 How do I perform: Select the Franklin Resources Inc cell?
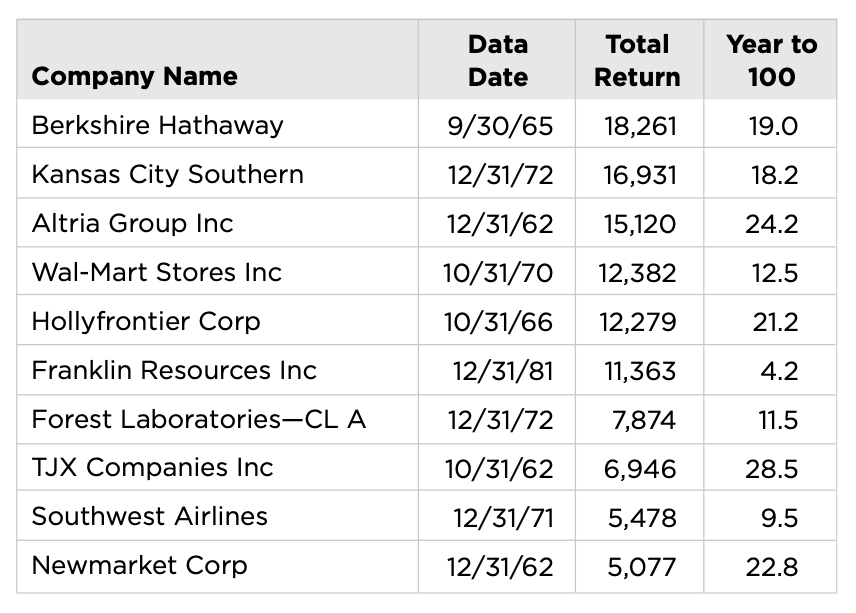[174, 371]
